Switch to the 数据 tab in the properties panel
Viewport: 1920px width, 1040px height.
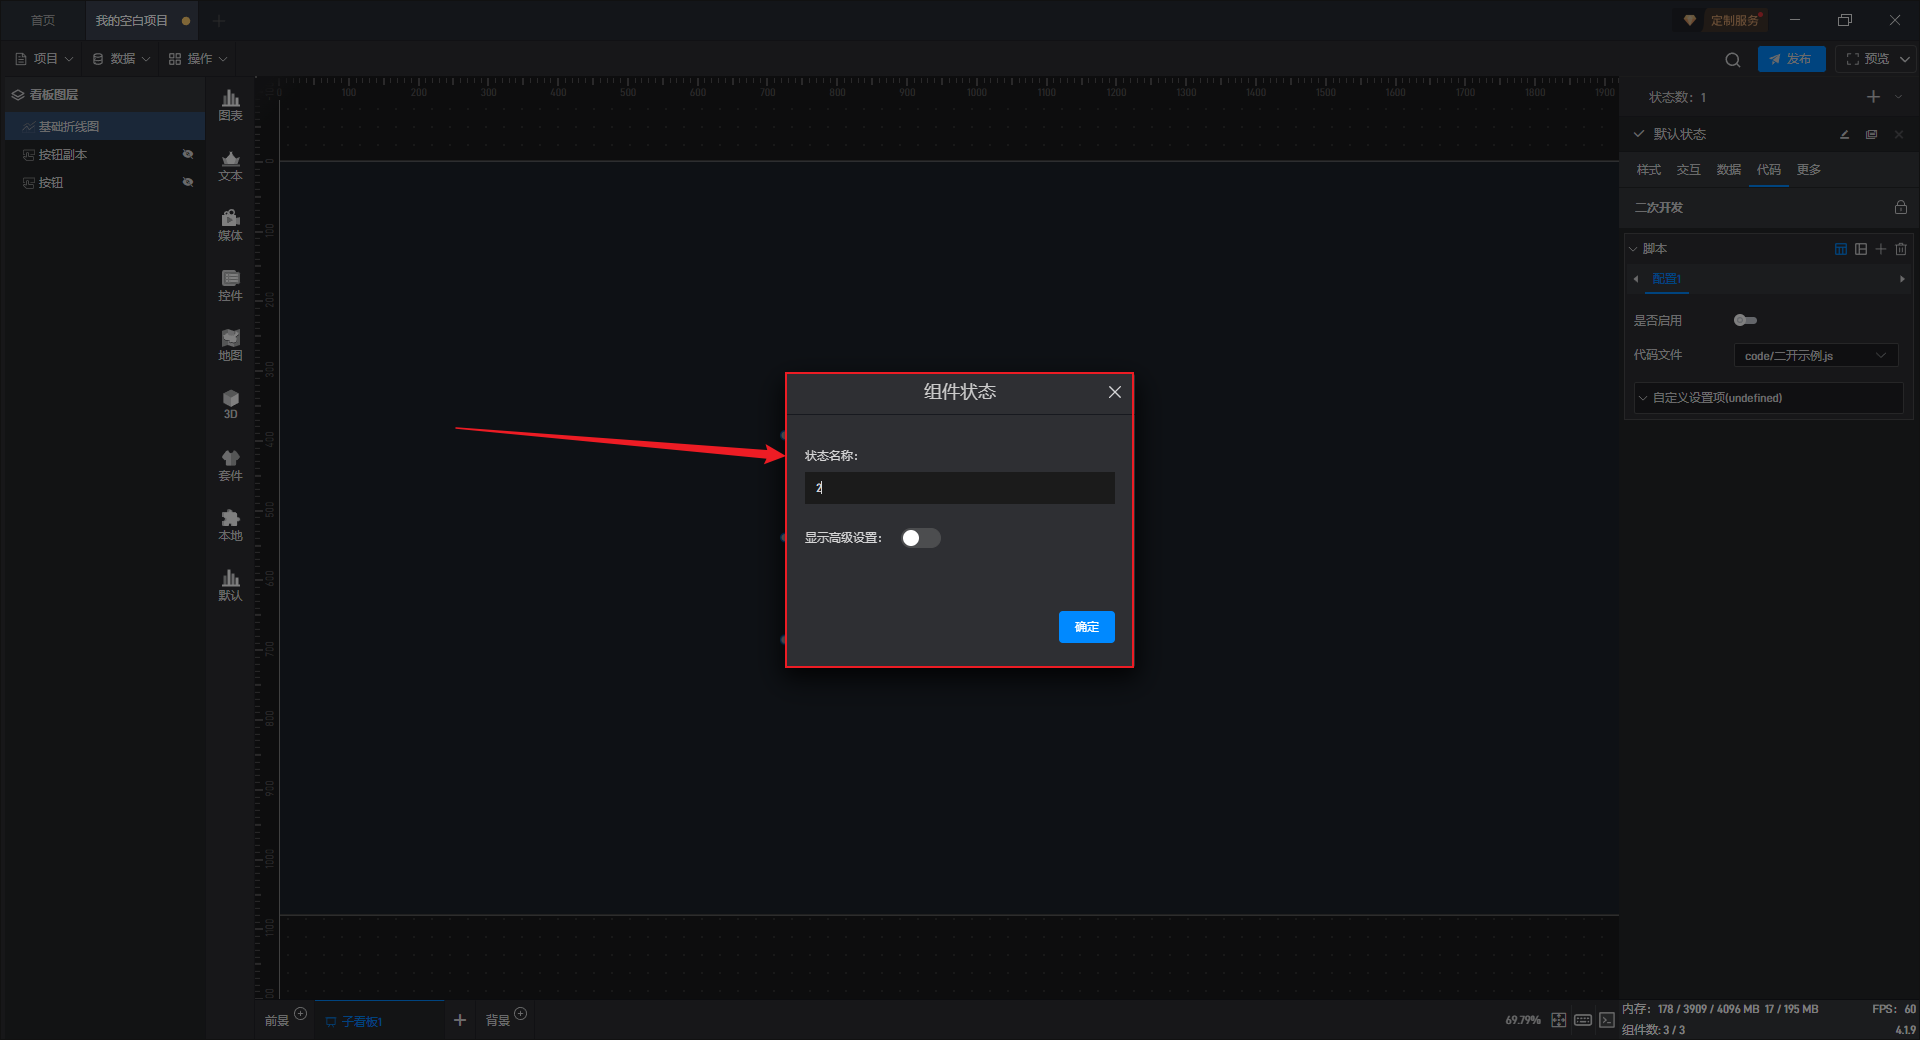(x=1728, y=170)
